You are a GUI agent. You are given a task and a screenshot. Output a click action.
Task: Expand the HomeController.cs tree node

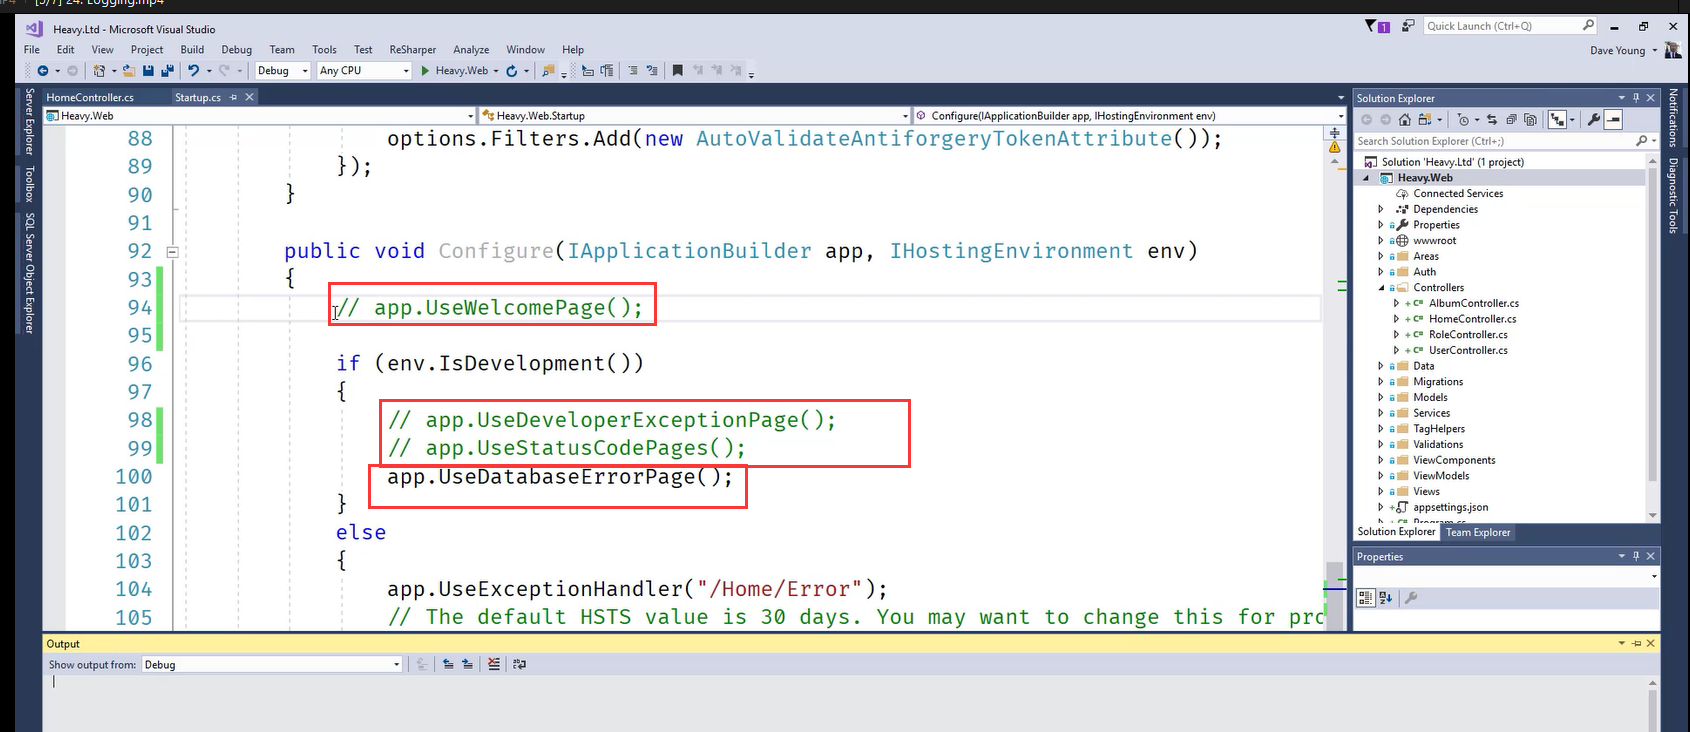(1397, 319)
